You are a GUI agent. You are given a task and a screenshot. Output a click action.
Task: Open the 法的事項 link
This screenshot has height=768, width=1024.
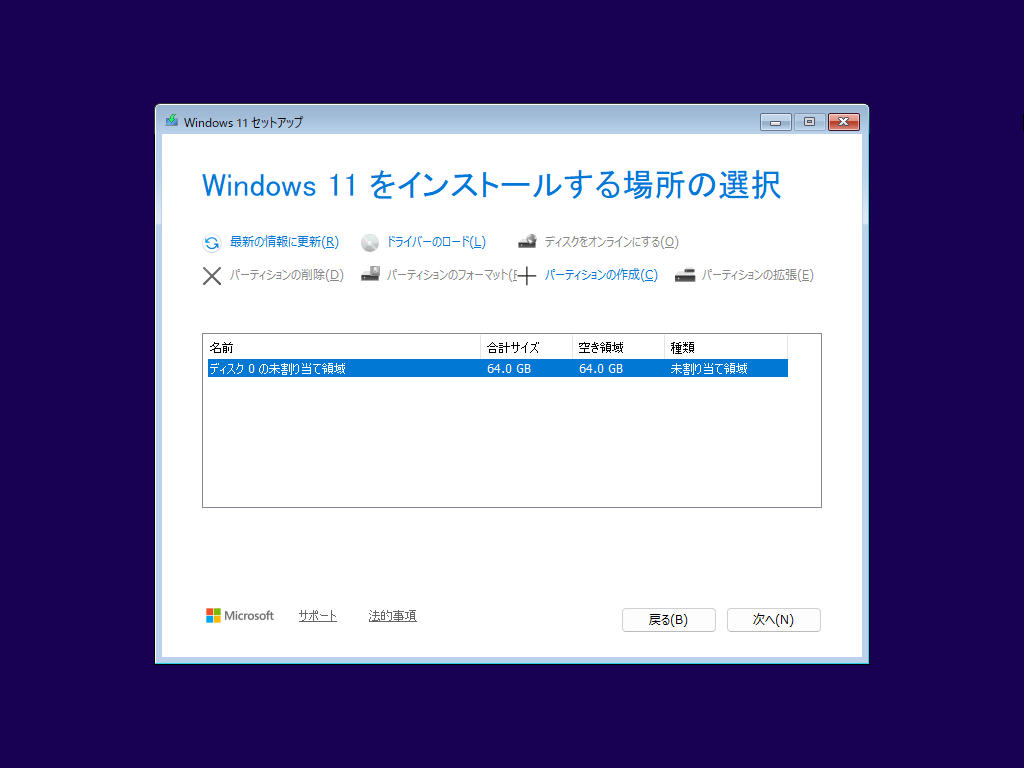tap(392, 615)
